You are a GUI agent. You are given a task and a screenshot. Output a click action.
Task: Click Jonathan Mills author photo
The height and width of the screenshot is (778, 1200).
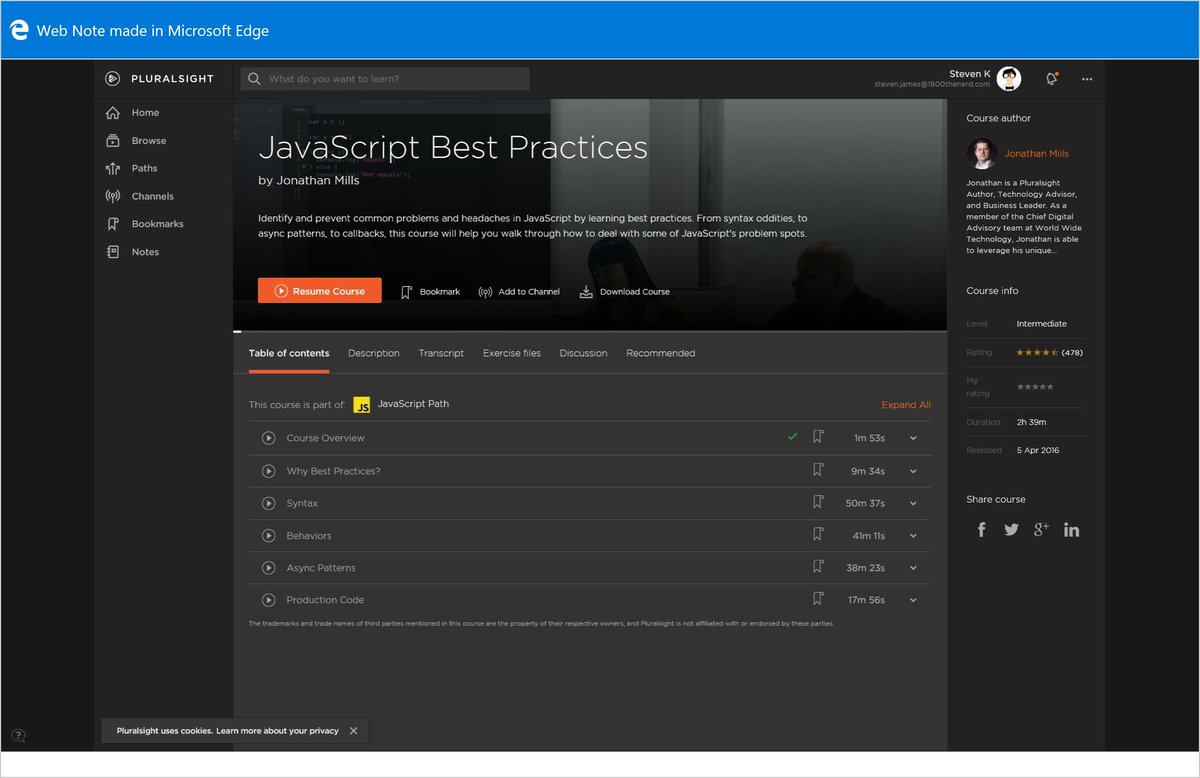982,153
